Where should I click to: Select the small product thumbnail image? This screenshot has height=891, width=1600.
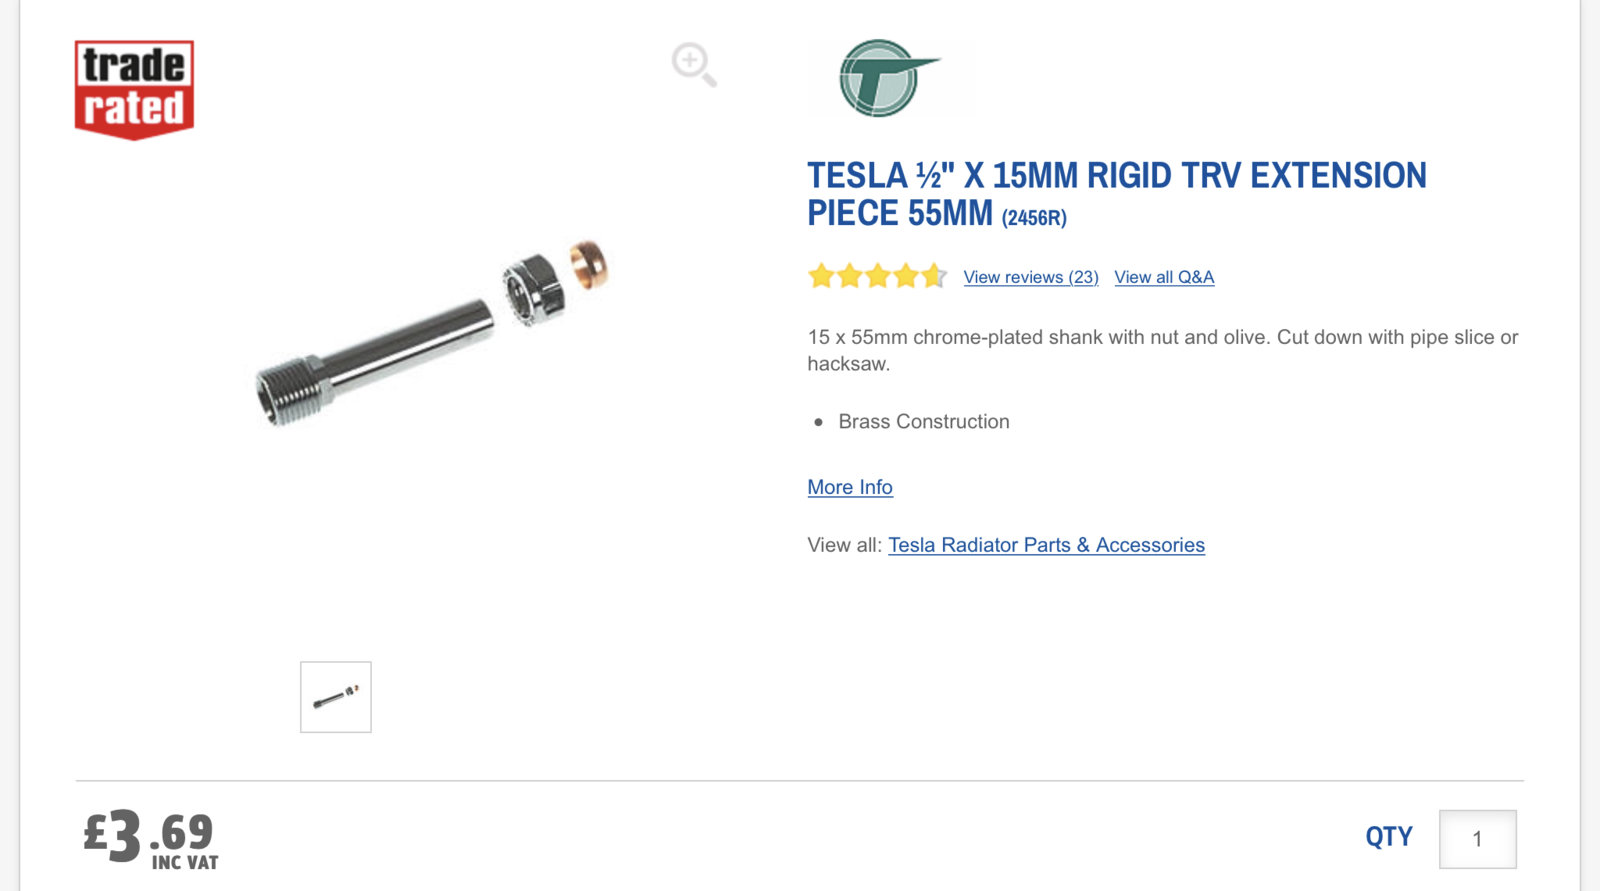(x=336, y=697)
